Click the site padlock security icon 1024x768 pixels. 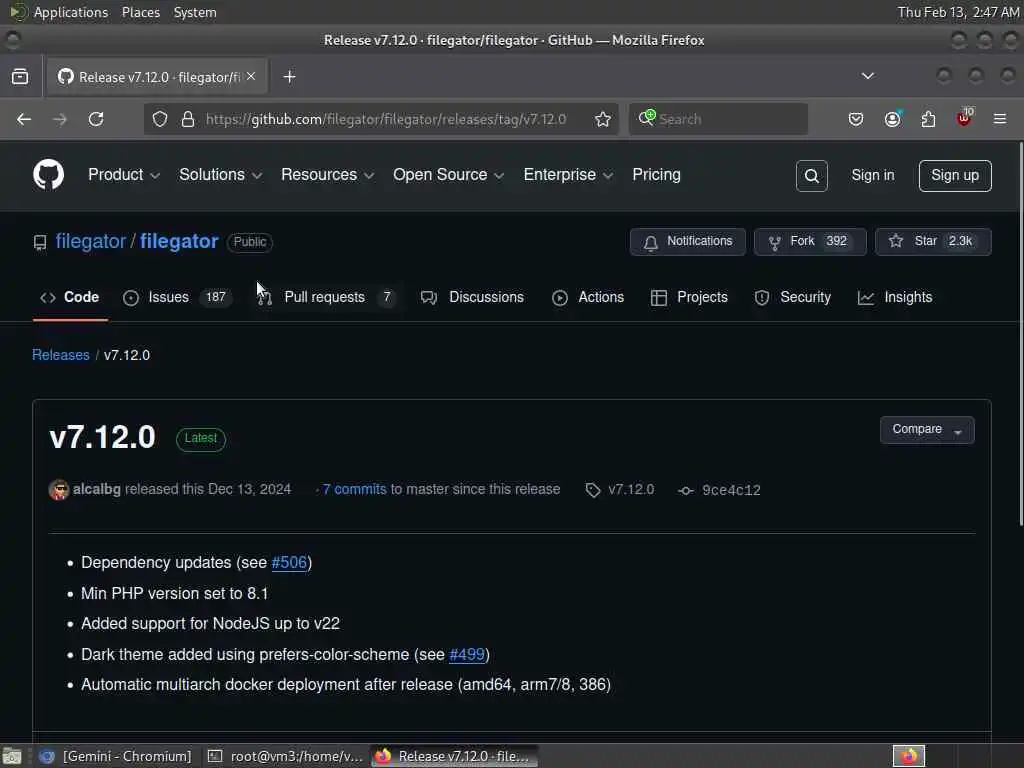point(187,119)
